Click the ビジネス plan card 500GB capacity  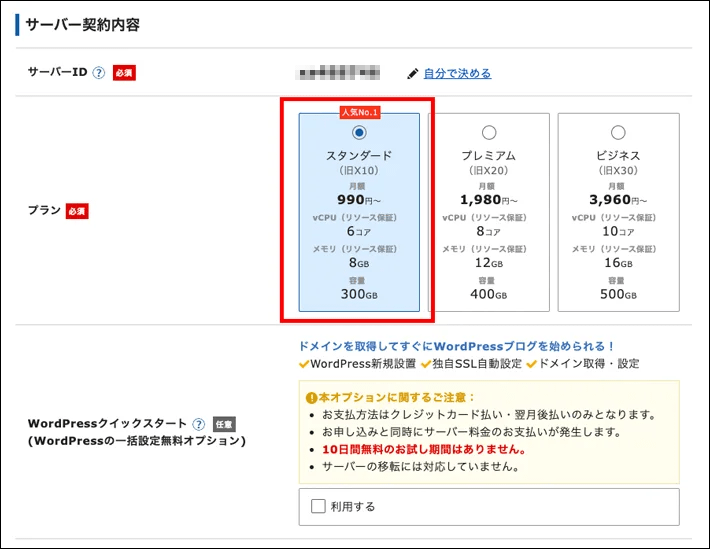[618, 294]
